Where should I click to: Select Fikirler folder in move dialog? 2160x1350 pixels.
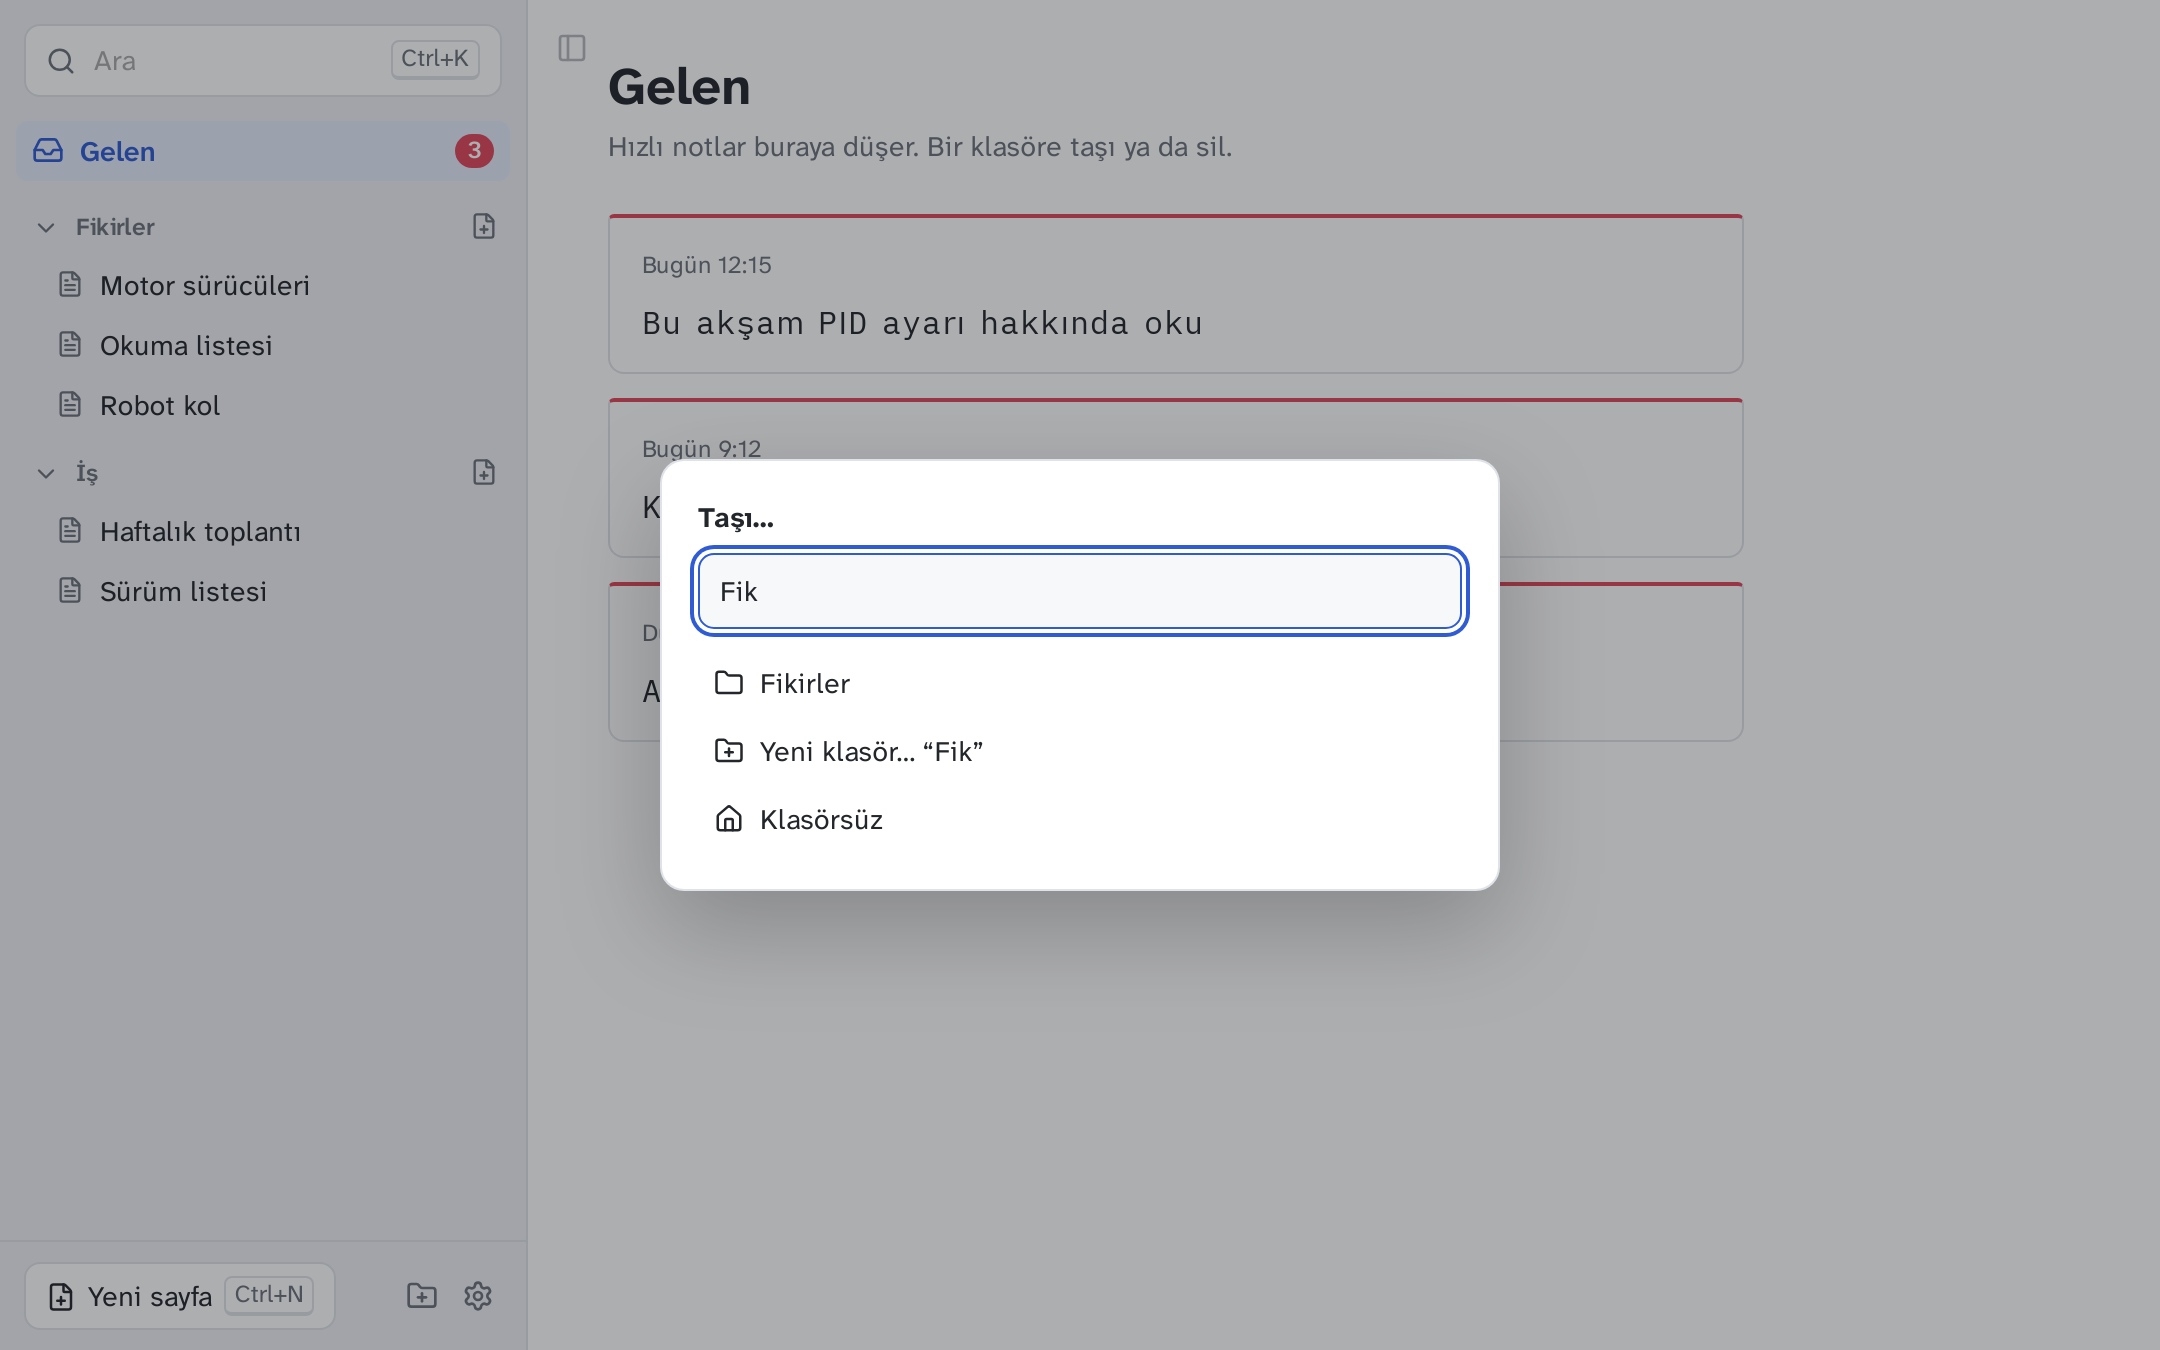click(x=1080, y=684)
